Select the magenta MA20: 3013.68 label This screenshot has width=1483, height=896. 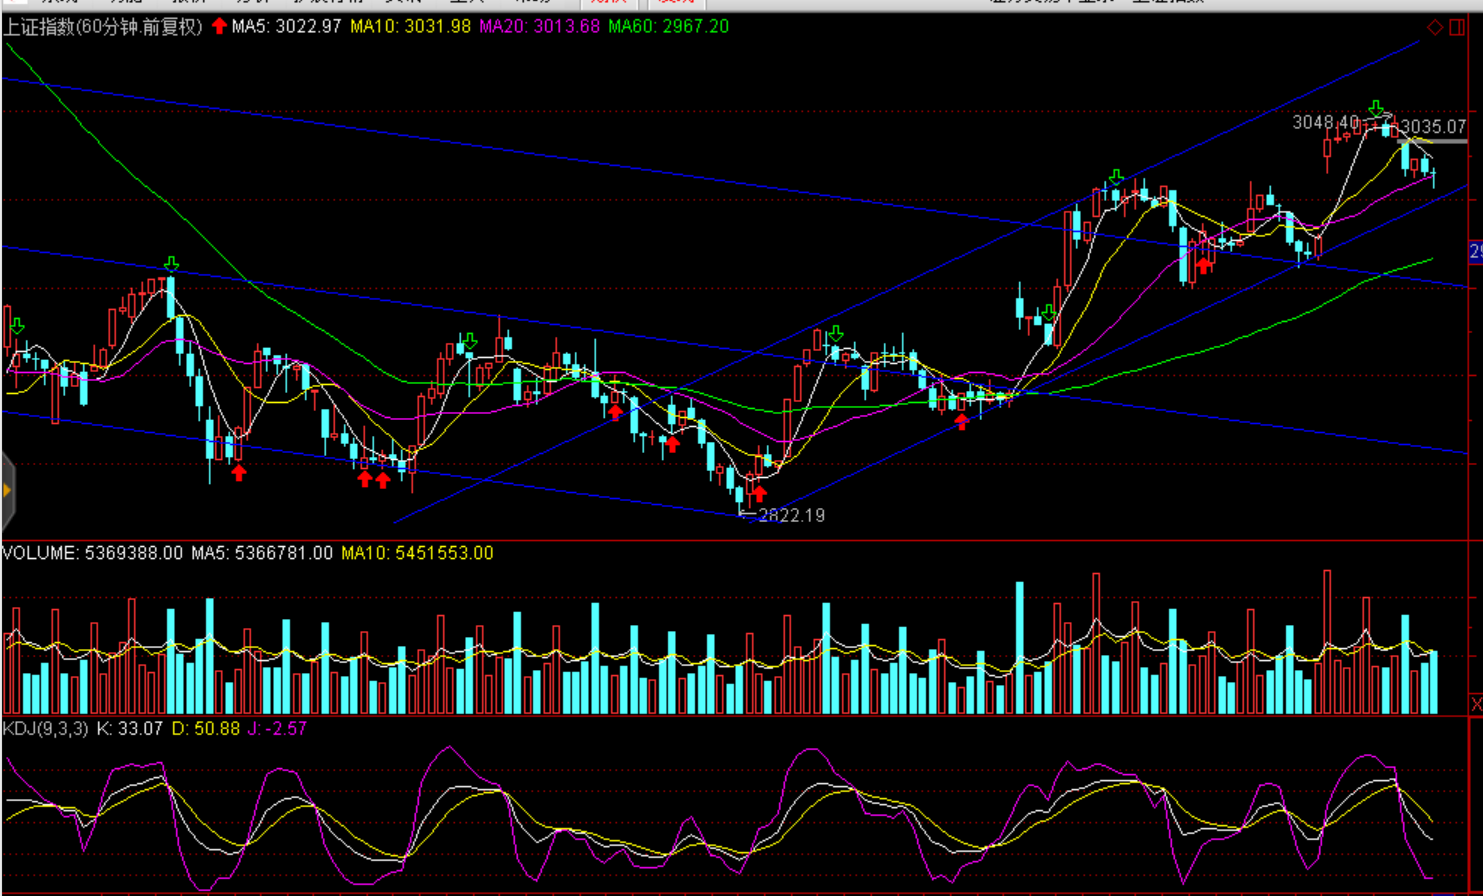[x=539, y=27]
